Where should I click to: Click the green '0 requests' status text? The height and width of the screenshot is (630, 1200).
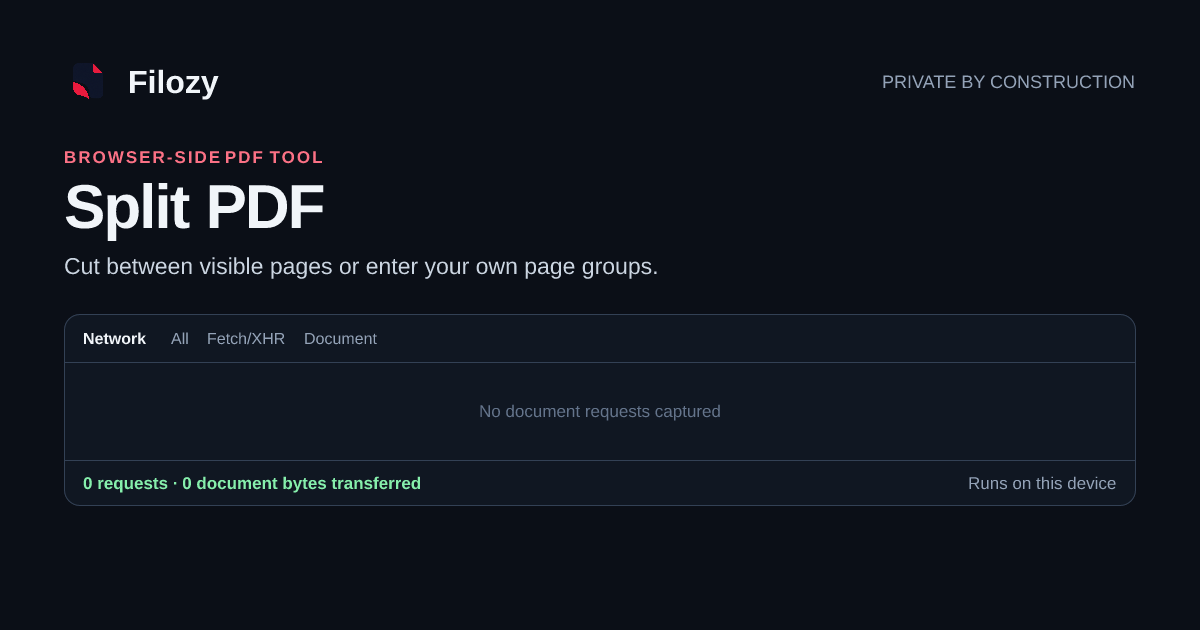(125, 484)
